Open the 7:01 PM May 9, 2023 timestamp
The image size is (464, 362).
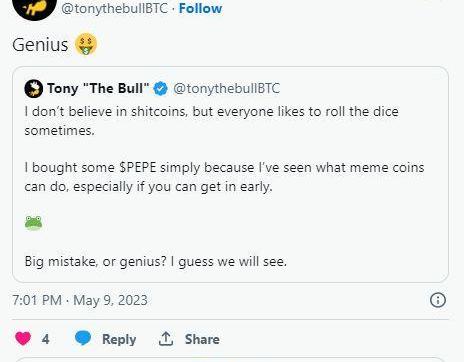[80, 300]
